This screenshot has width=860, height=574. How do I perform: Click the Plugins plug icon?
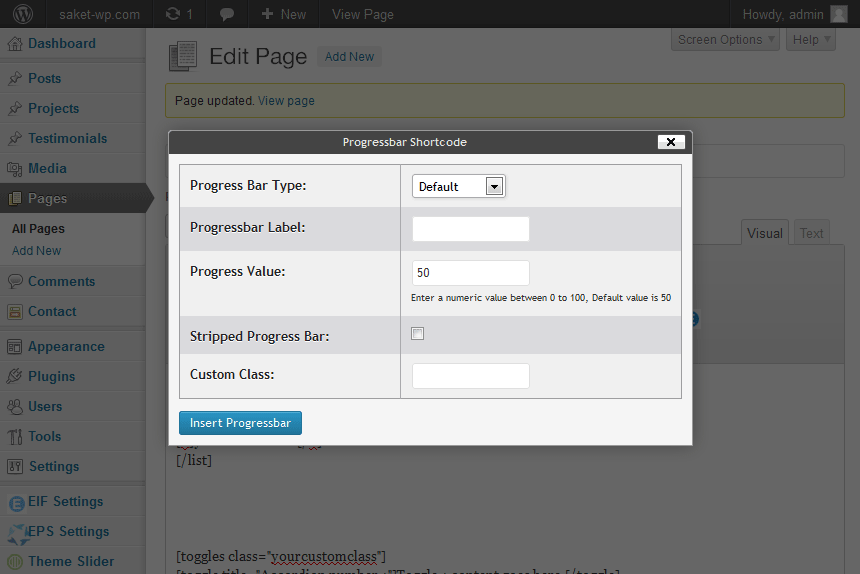click(x=15, y=377)
